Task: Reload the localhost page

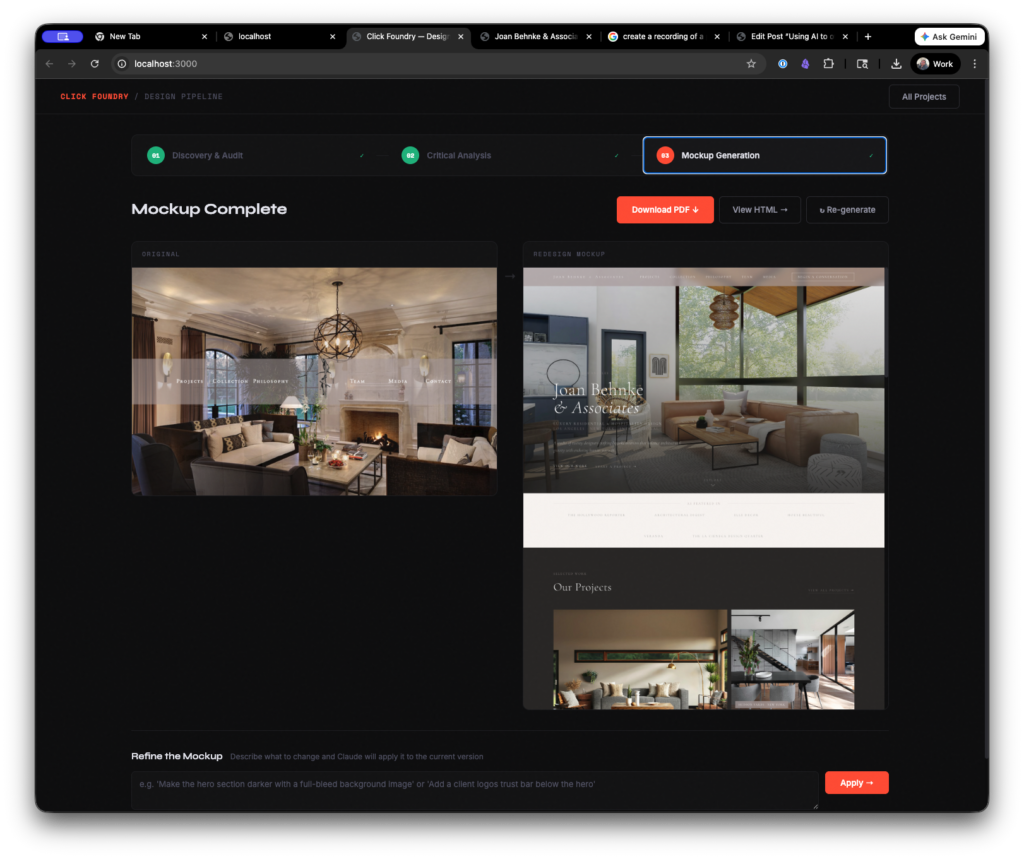Action: tap(95, 64)
